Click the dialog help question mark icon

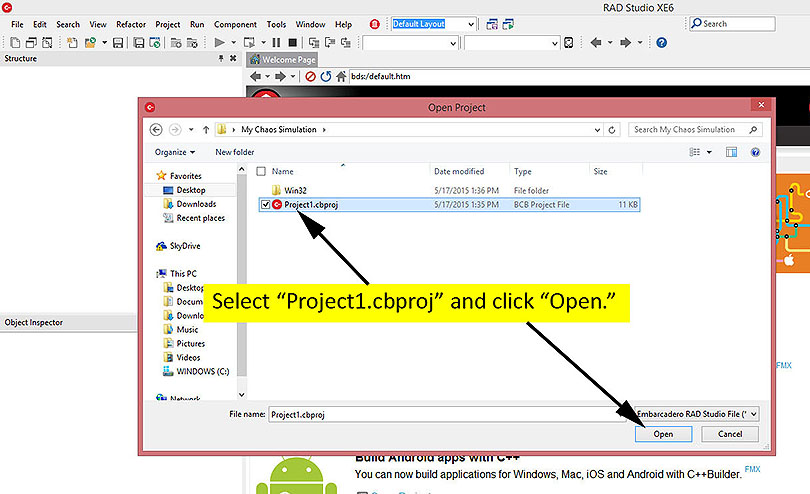(x=755, y=152)
